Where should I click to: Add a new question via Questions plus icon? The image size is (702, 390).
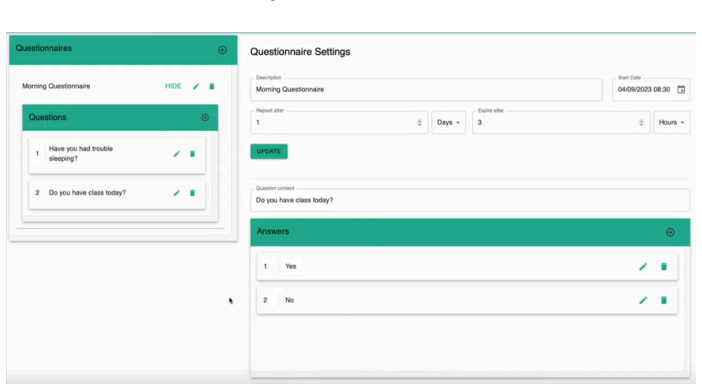205,117
